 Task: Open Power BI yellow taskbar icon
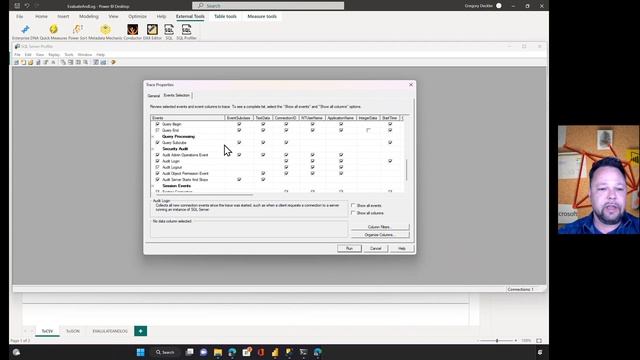pos(275,352)
